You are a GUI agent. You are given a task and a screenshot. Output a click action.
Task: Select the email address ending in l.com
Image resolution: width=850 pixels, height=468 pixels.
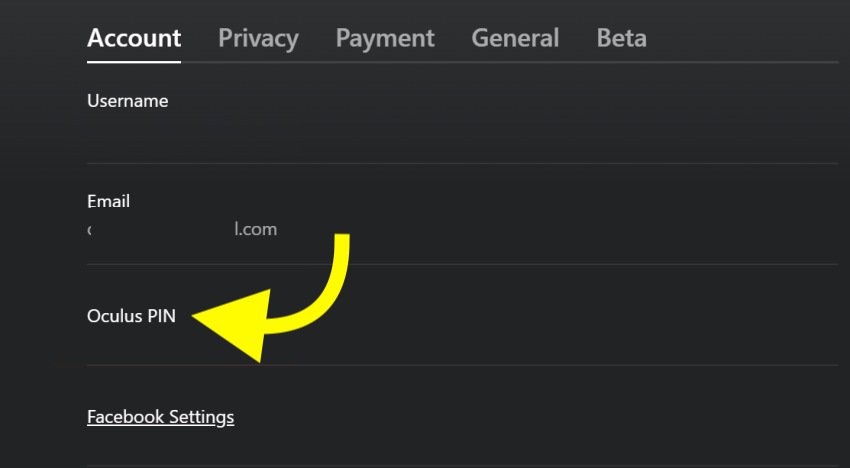click(x=255, y=230)
